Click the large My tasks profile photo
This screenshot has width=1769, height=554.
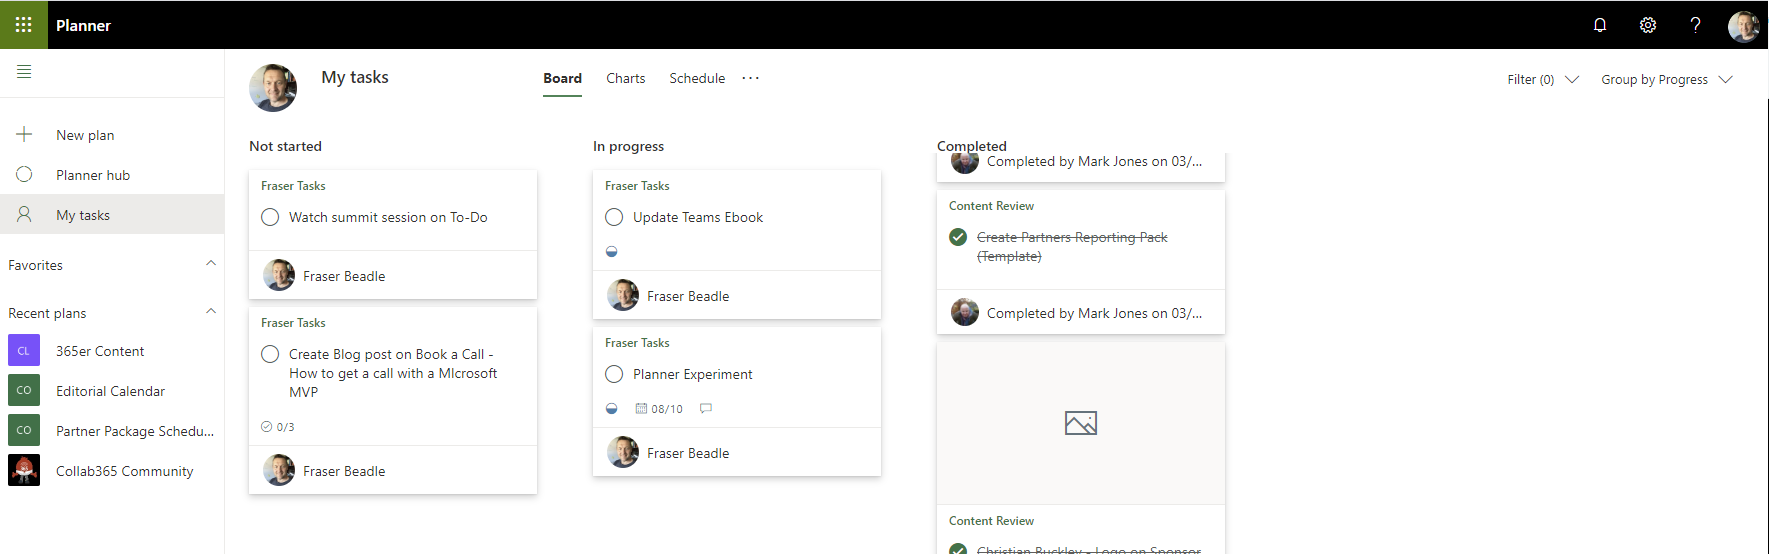pyautogui.click(x=273, y=88)
